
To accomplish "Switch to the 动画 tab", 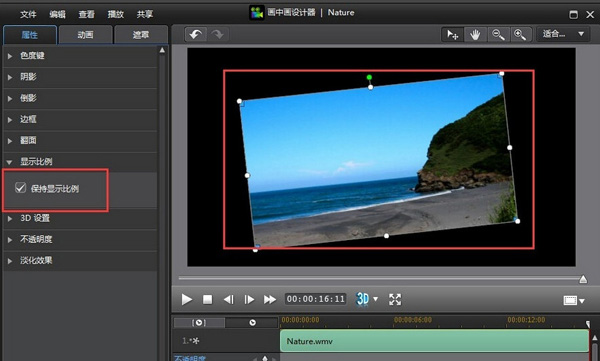I will tap(85, 35).
